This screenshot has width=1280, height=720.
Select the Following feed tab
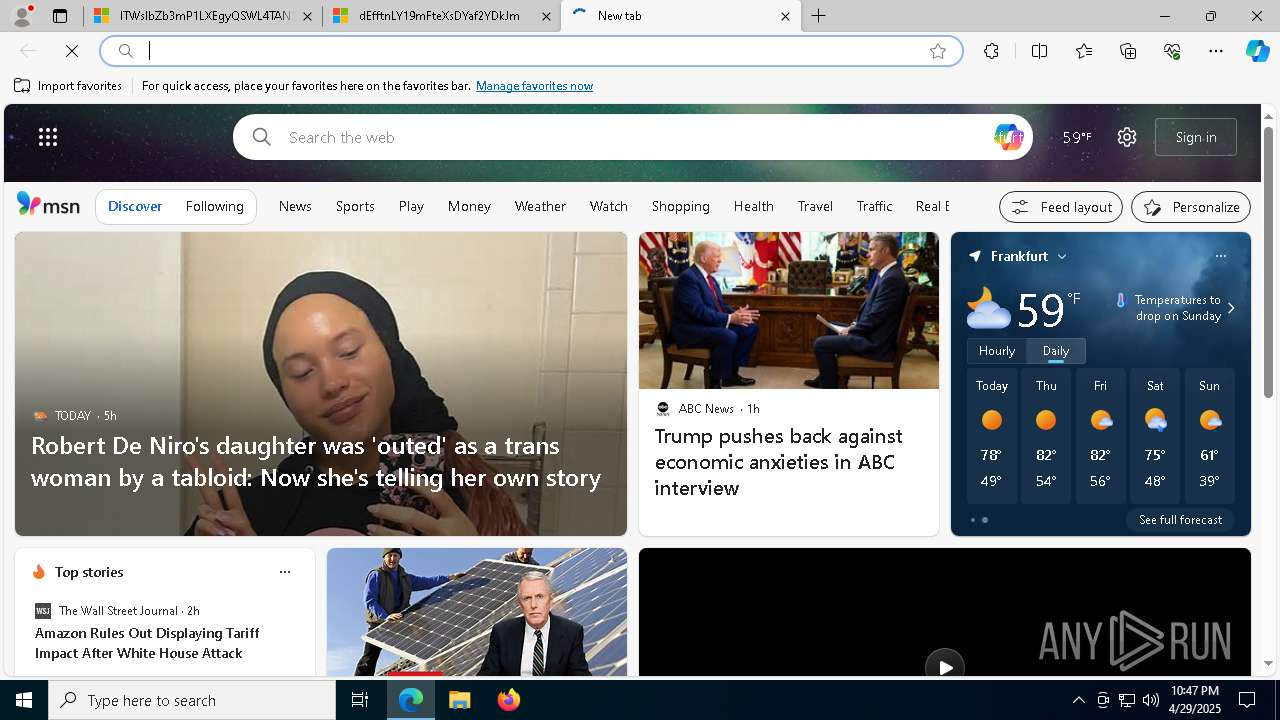pos(214,206)
